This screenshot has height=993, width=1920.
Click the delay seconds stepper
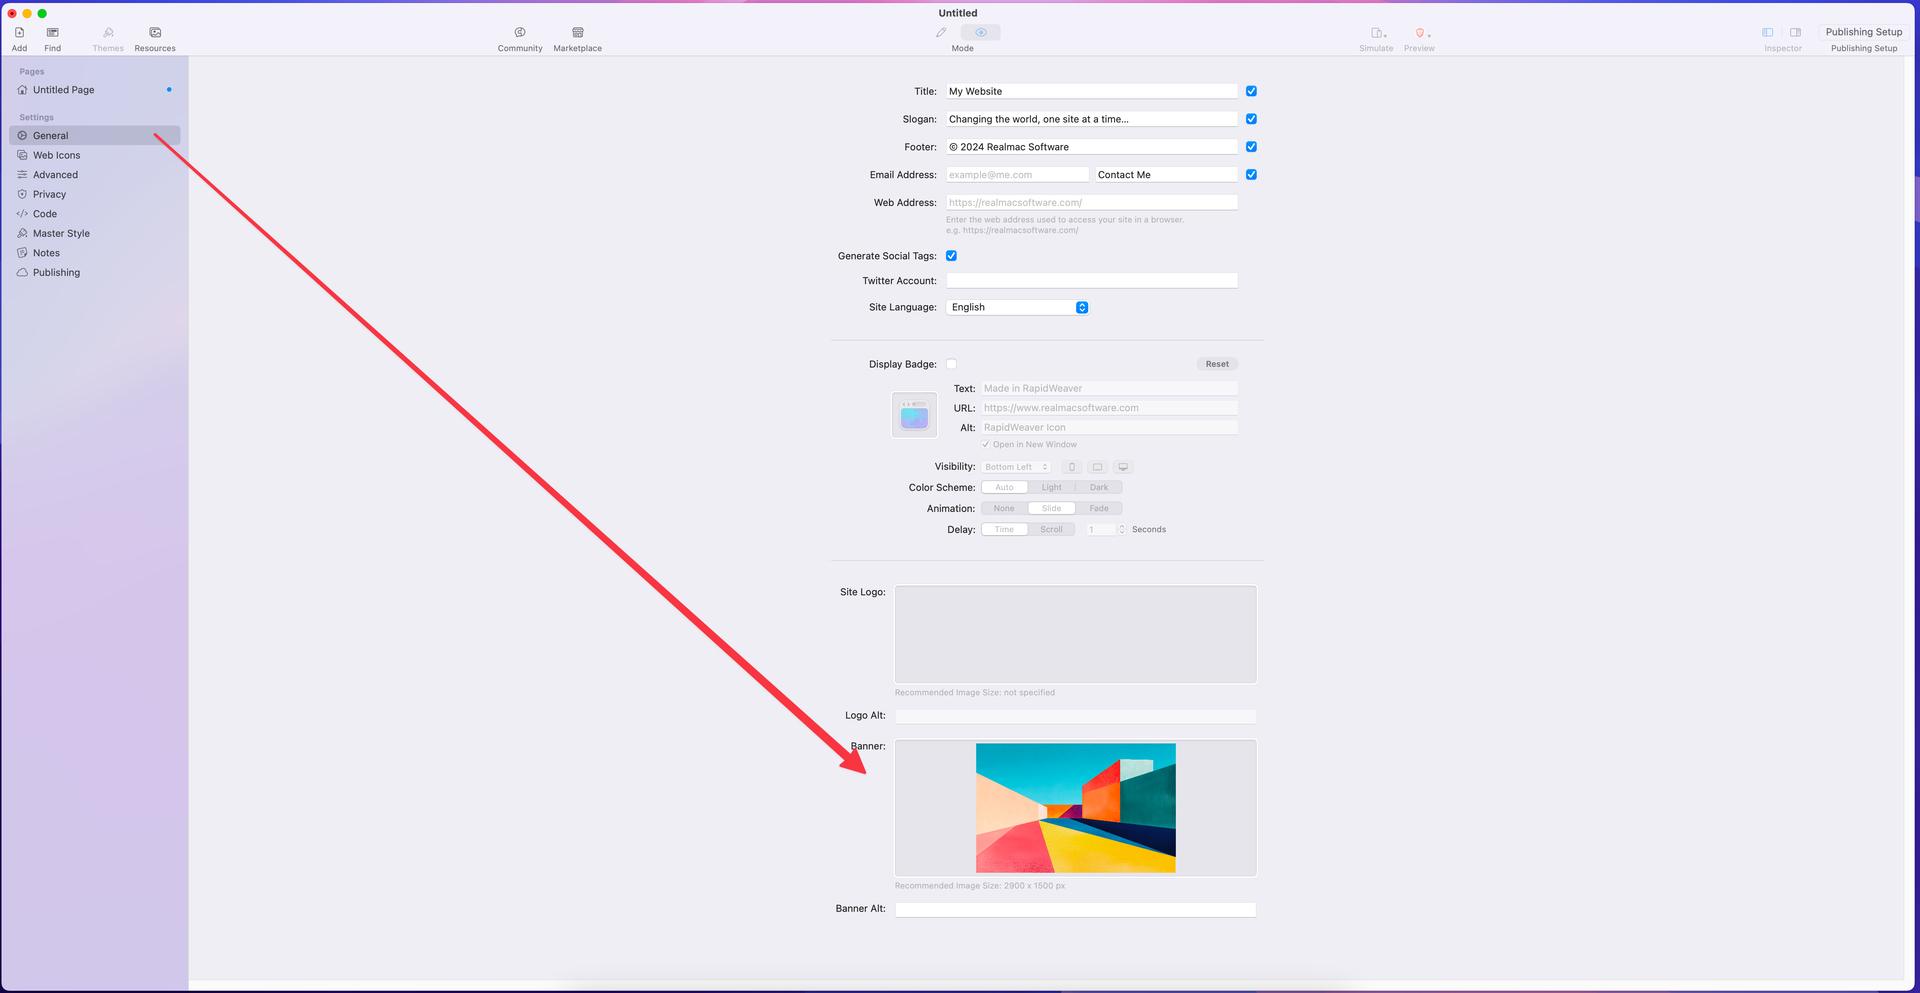coord(1122,530)
